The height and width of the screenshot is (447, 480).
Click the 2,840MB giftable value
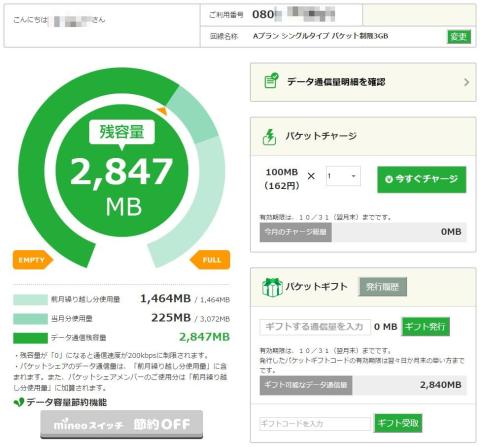(x=441, y=385)
